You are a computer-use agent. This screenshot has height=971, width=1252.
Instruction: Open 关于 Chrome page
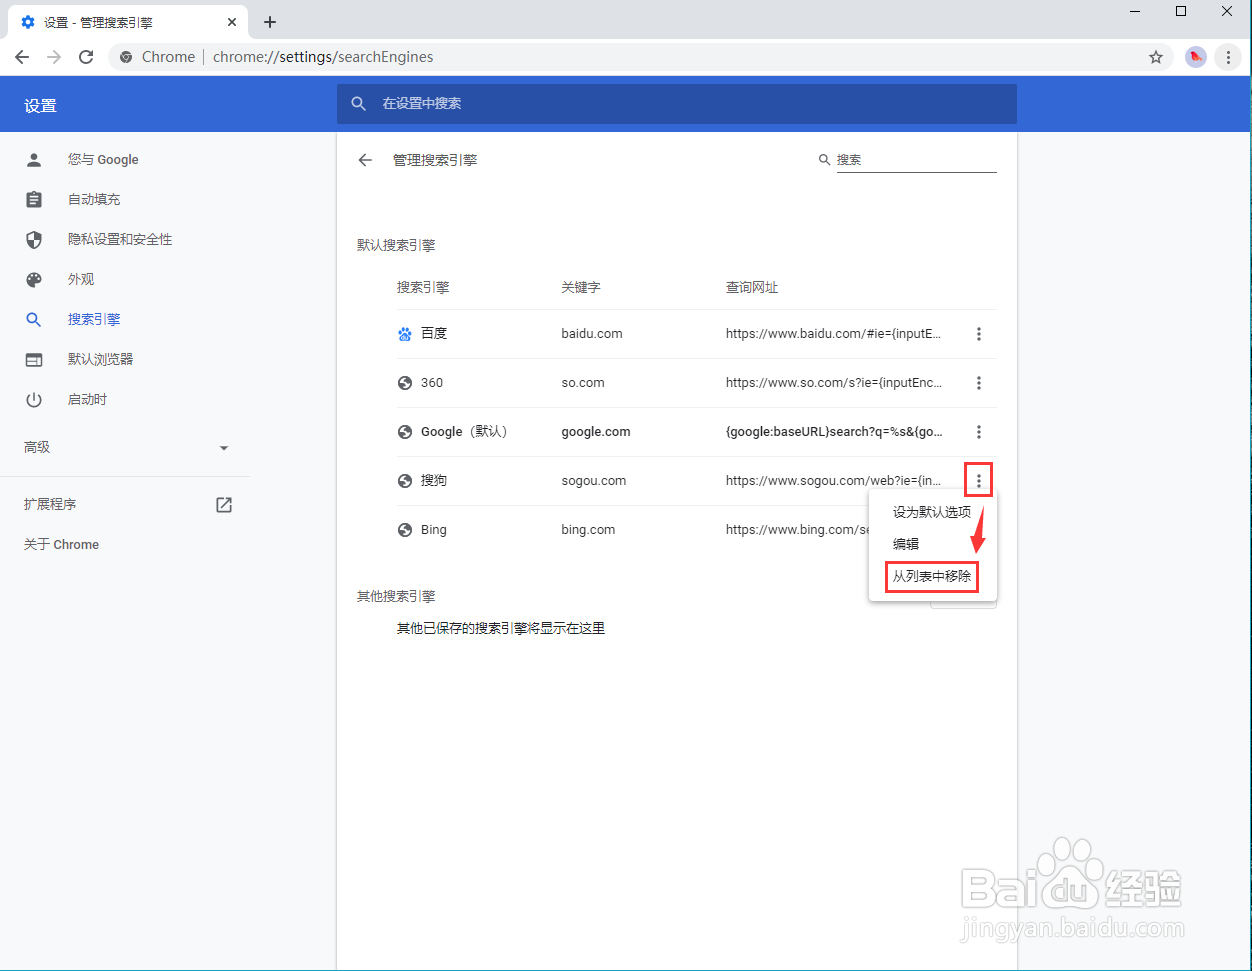pos(62,545)
